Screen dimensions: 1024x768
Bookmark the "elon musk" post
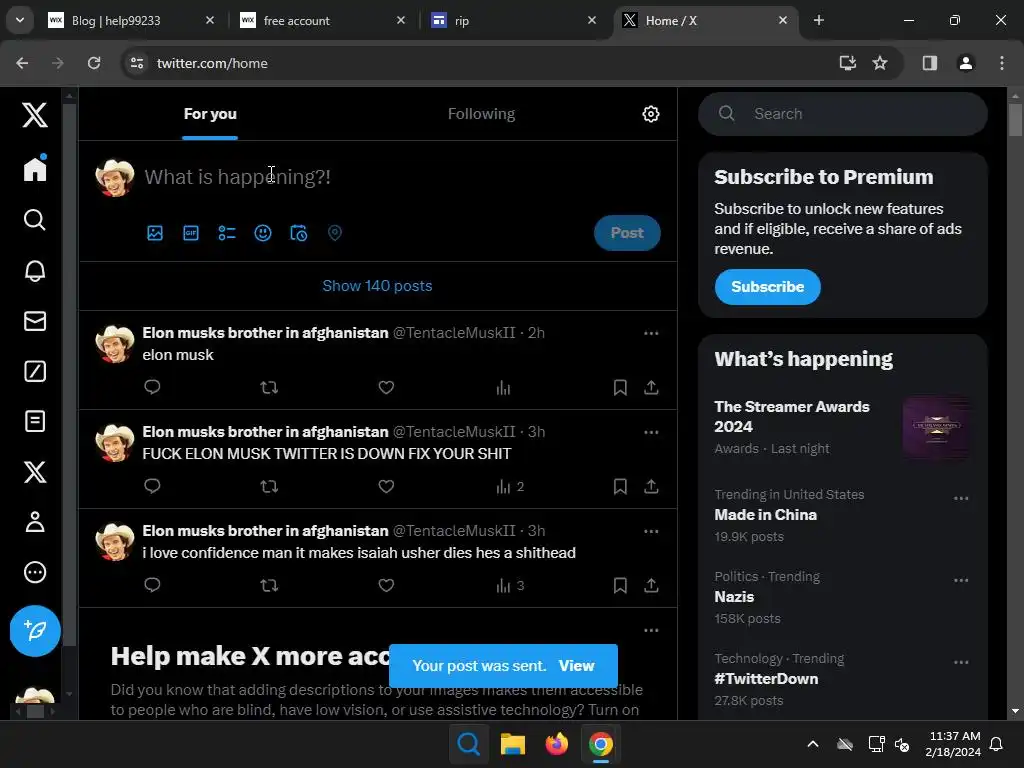click(x=620, y=387)
